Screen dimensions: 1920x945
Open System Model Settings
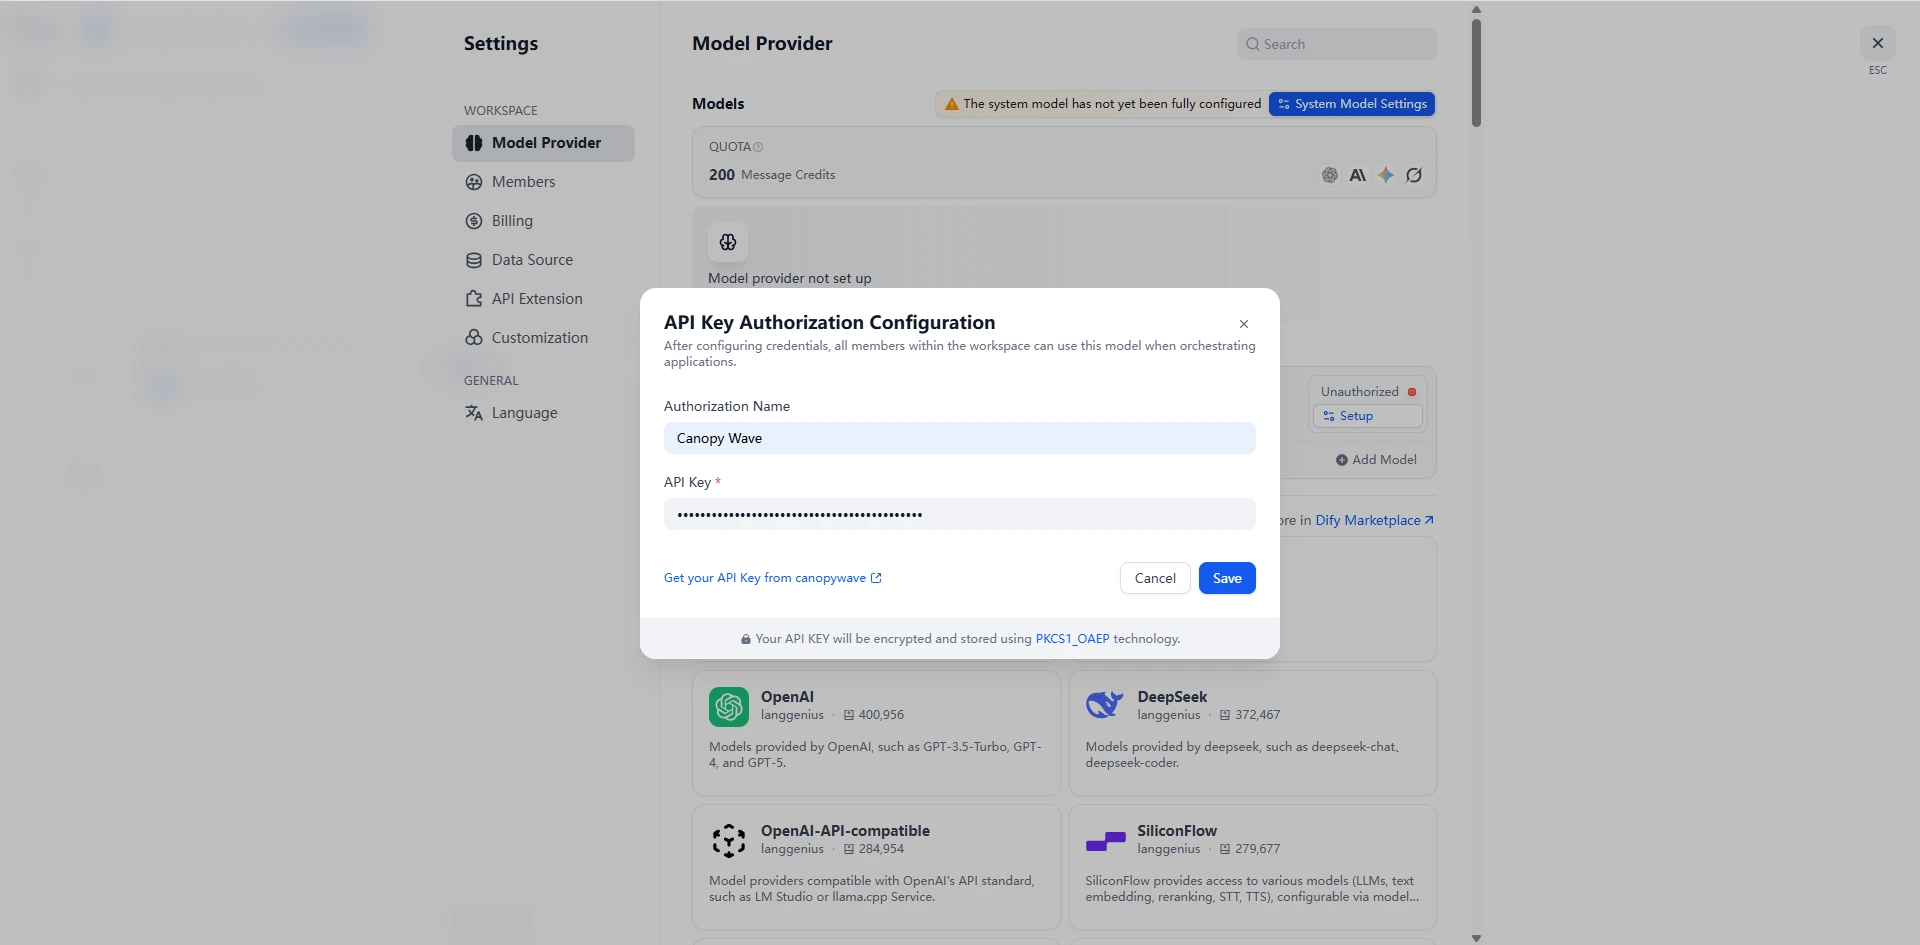coord(1351,104)
